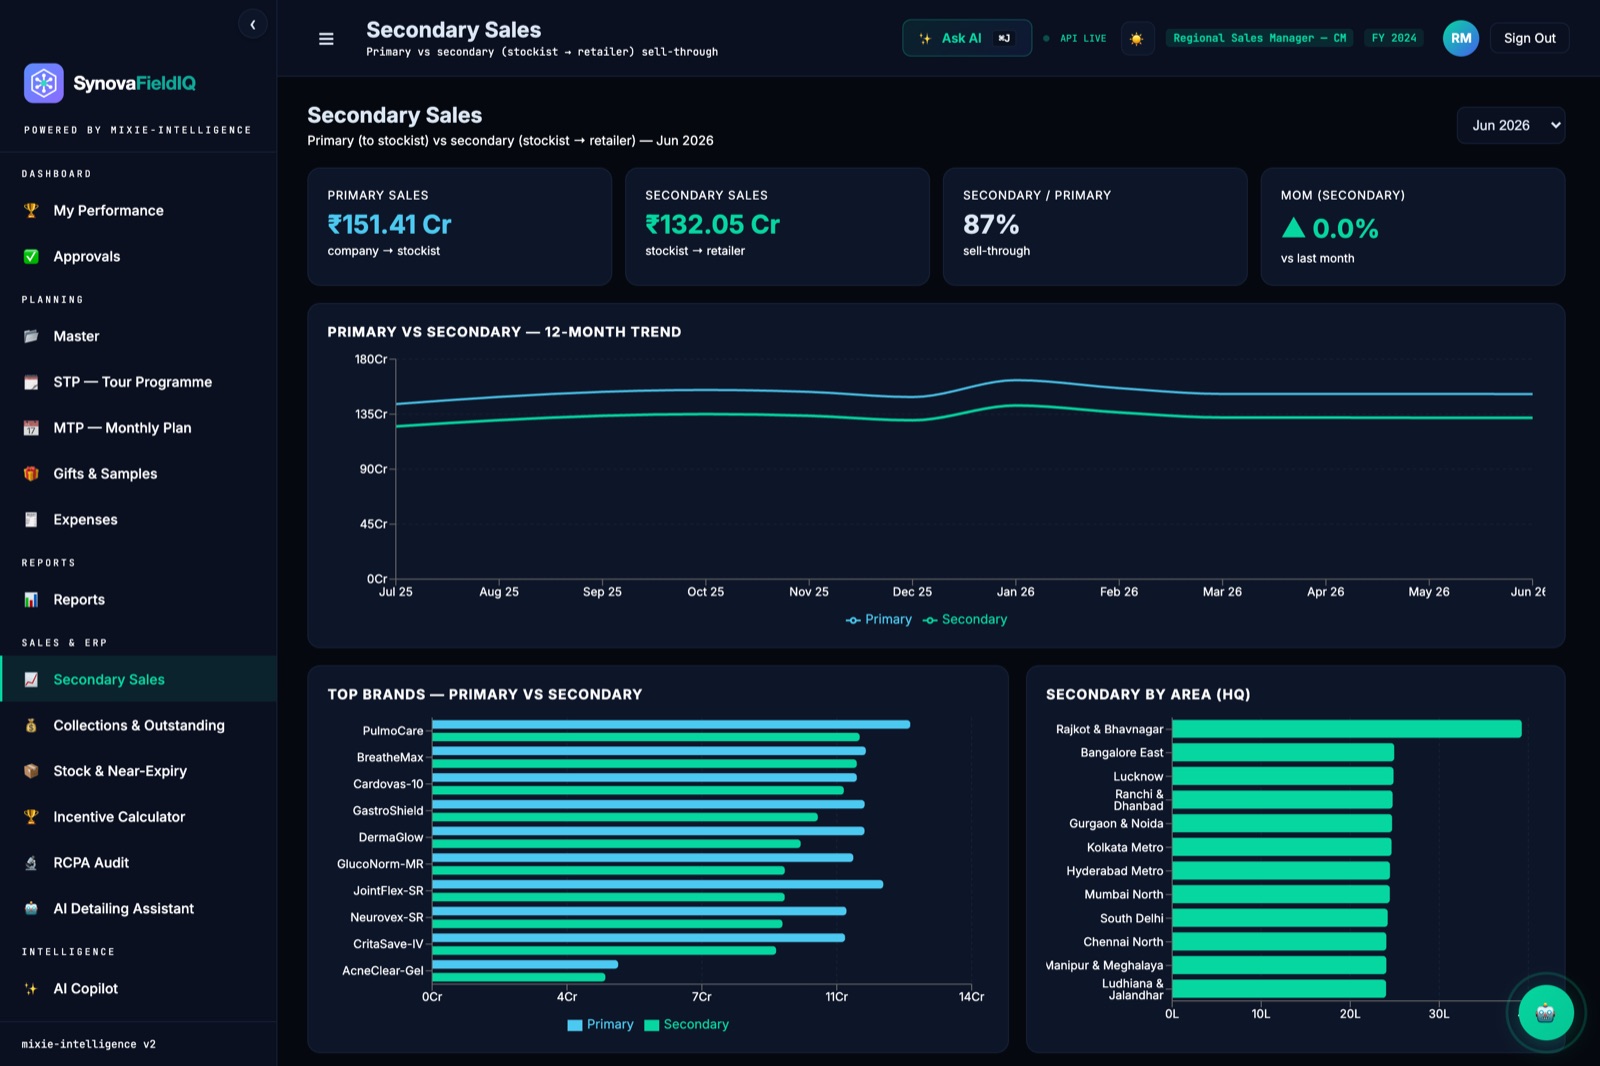This screenshot has height=1066, width=1600.
Task: Toggle Primary legend in Top Brands chart
Action: tap(600, 1025)
